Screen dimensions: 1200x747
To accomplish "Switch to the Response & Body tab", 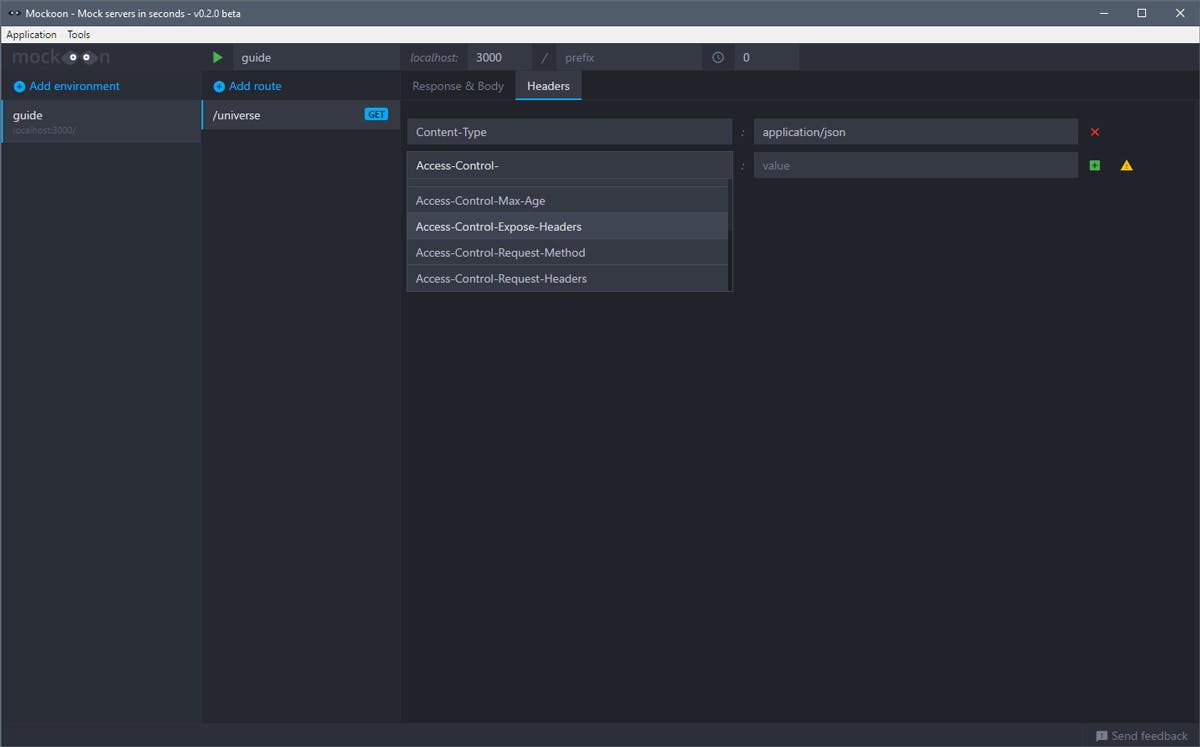I will point(458,86).
